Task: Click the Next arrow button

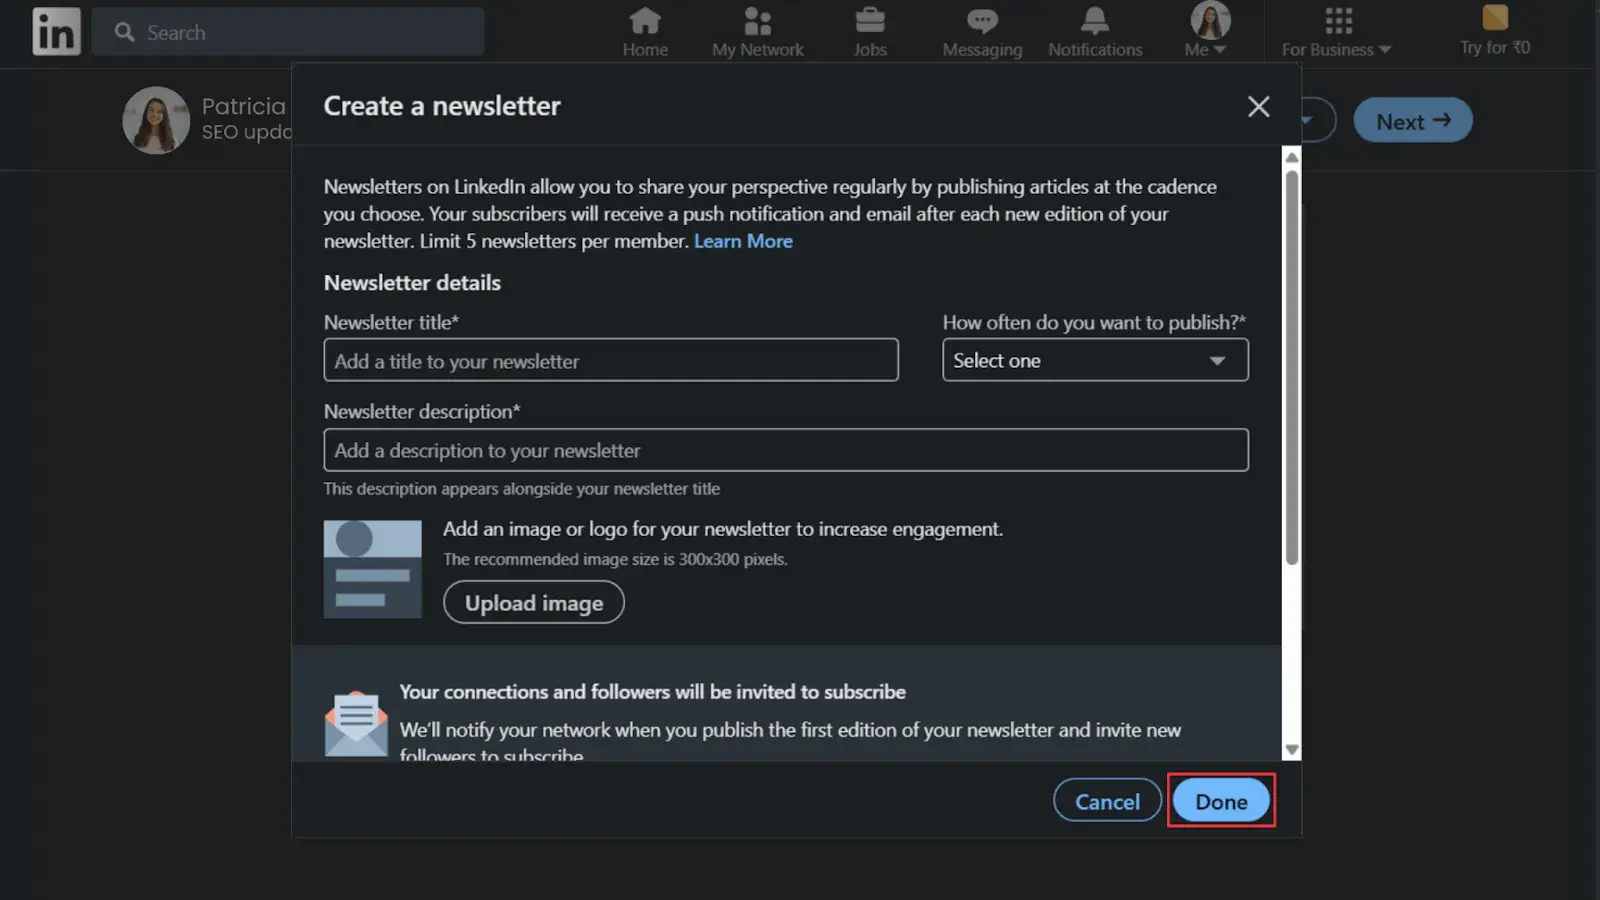Action: 1412,119
